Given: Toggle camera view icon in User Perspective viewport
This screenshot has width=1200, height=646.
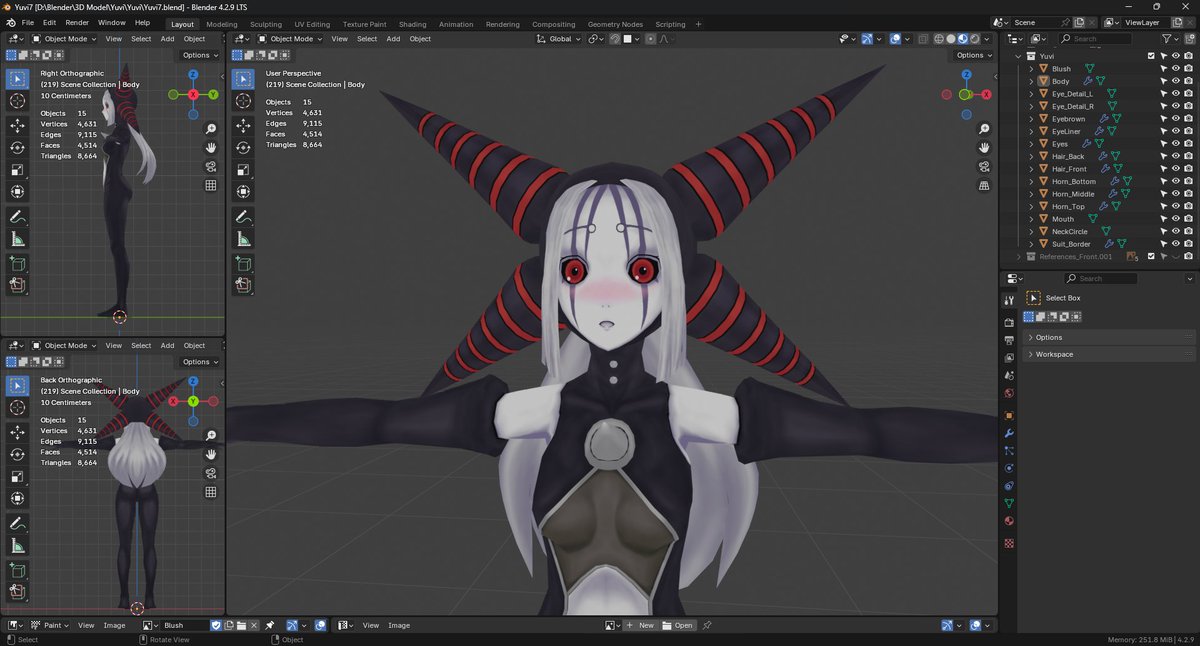Looking at the screenshot, I should tap(984, 166).
